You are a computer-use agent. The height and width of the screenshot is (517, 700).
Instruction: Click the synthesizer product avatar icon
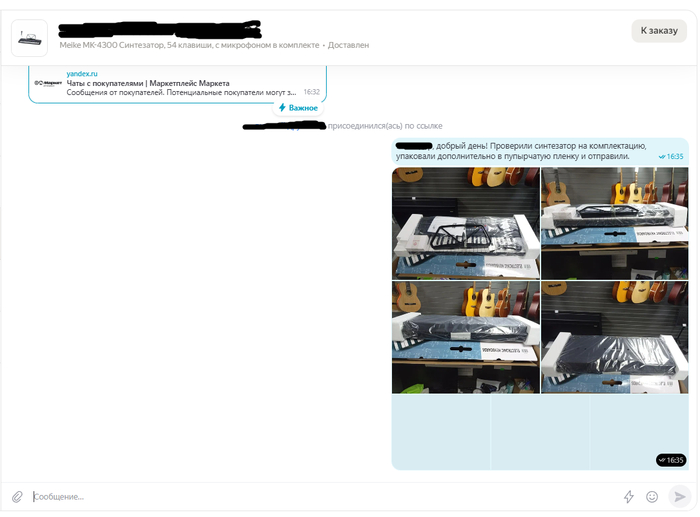29,38
